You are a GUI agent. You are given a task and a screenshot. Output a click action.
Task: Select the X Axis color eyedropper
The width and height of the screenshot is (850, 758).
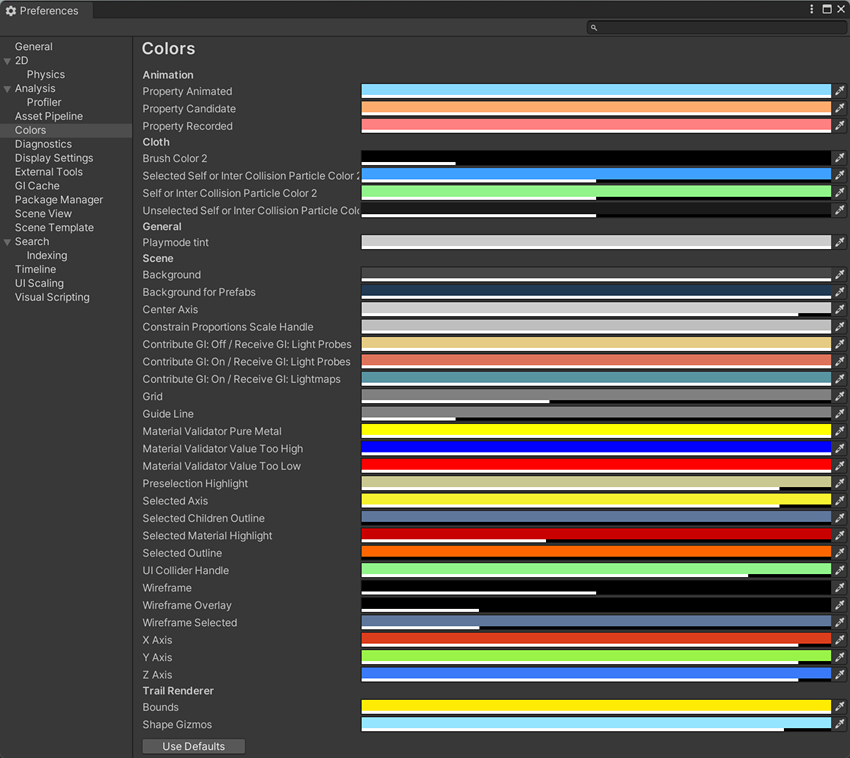pos(839,639)
